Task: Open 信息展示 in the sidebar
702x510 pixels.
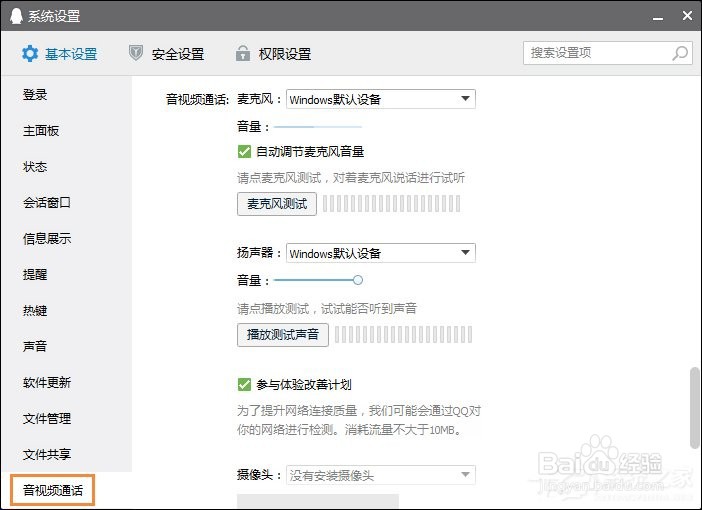Action: pyautogui.click(x=47, y=239)
